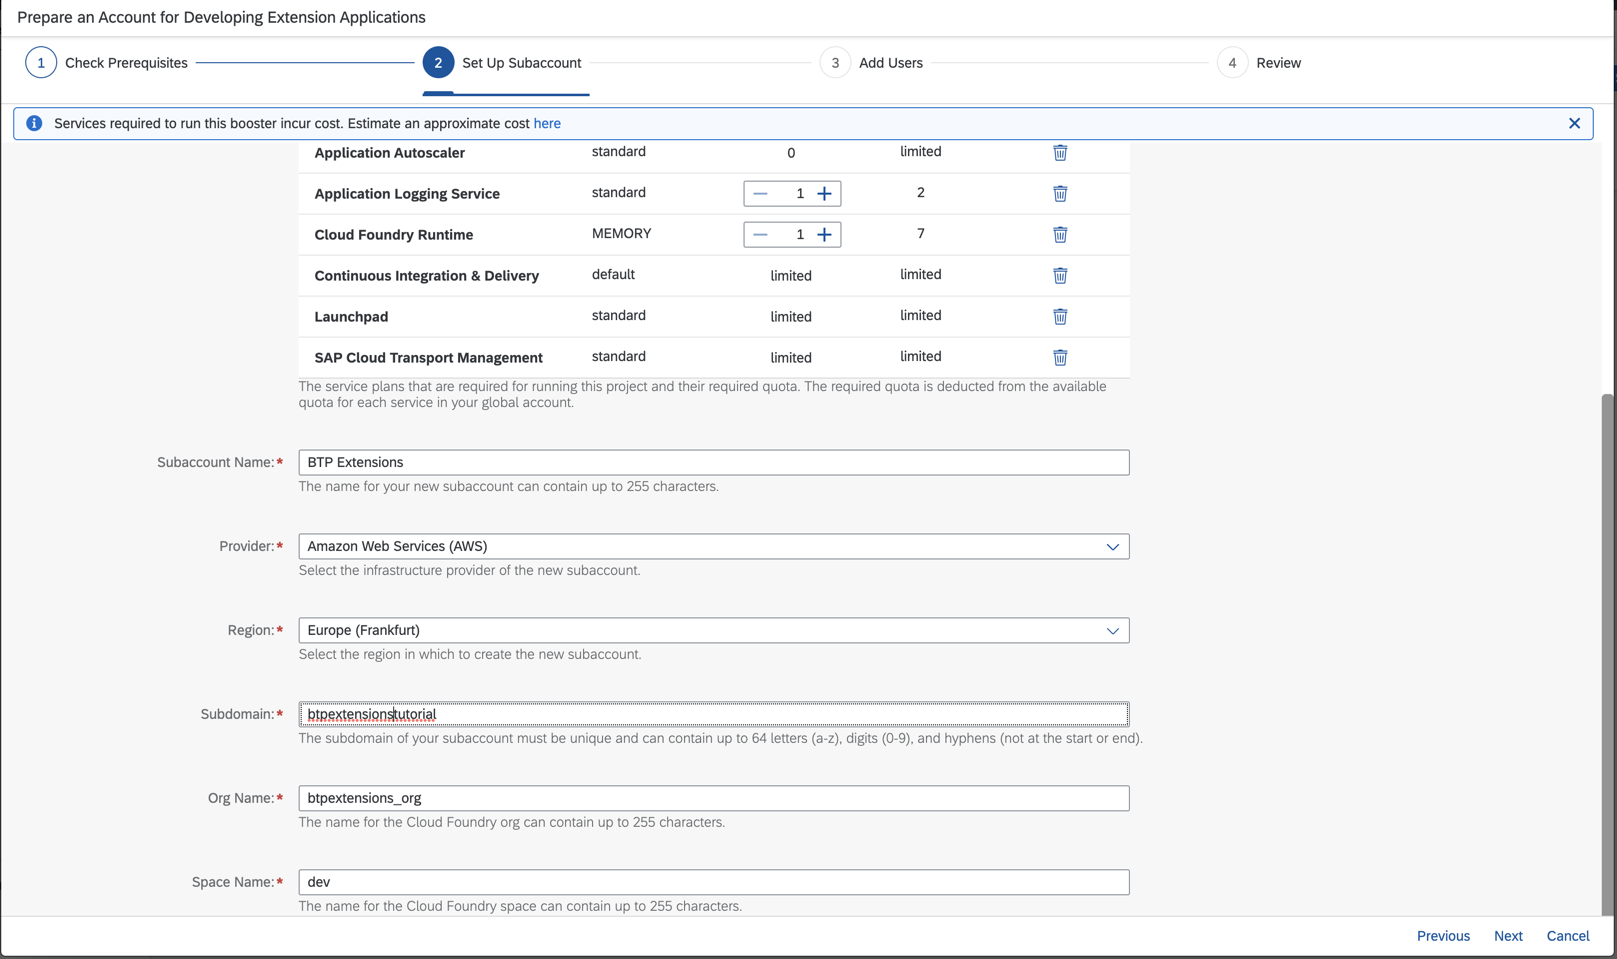
Task: Go to step 1 Check Prerequisites
Action: (x=106, y=63)
